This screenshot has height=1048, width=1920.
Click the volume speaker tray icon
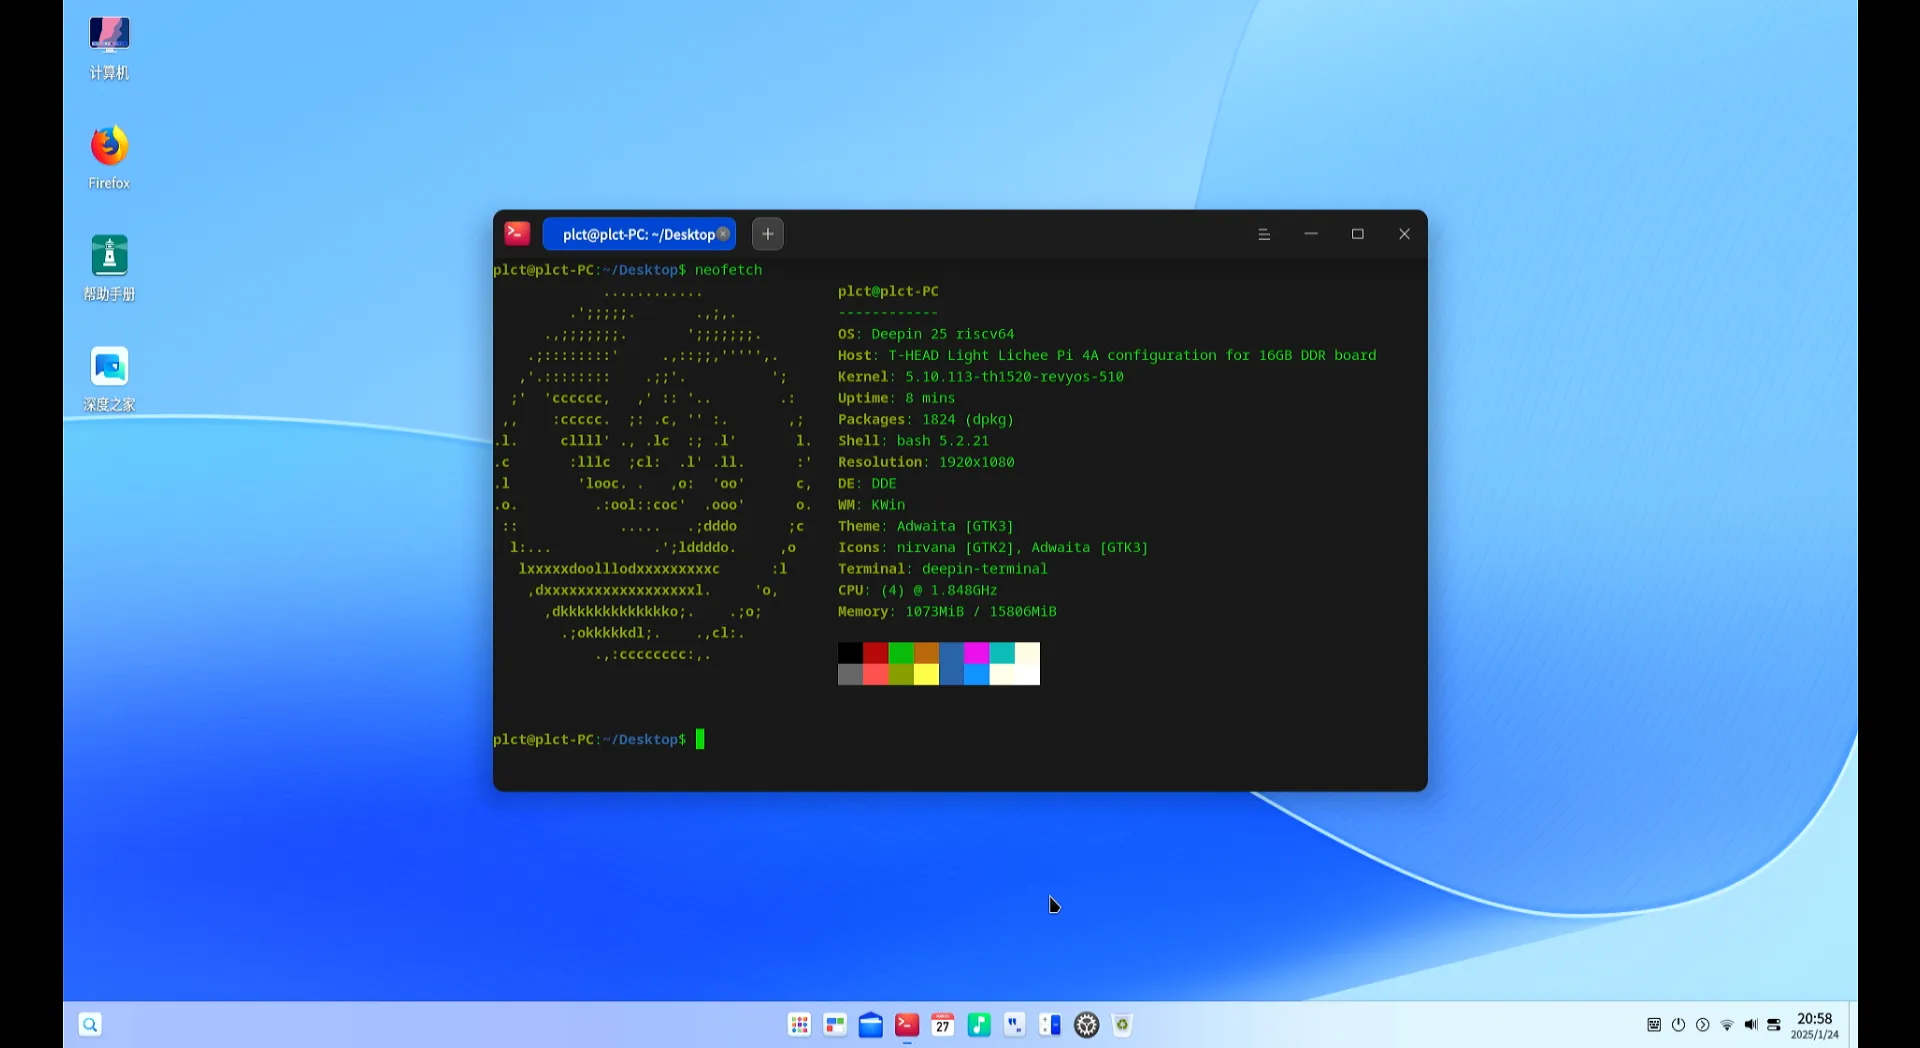1750,1025
